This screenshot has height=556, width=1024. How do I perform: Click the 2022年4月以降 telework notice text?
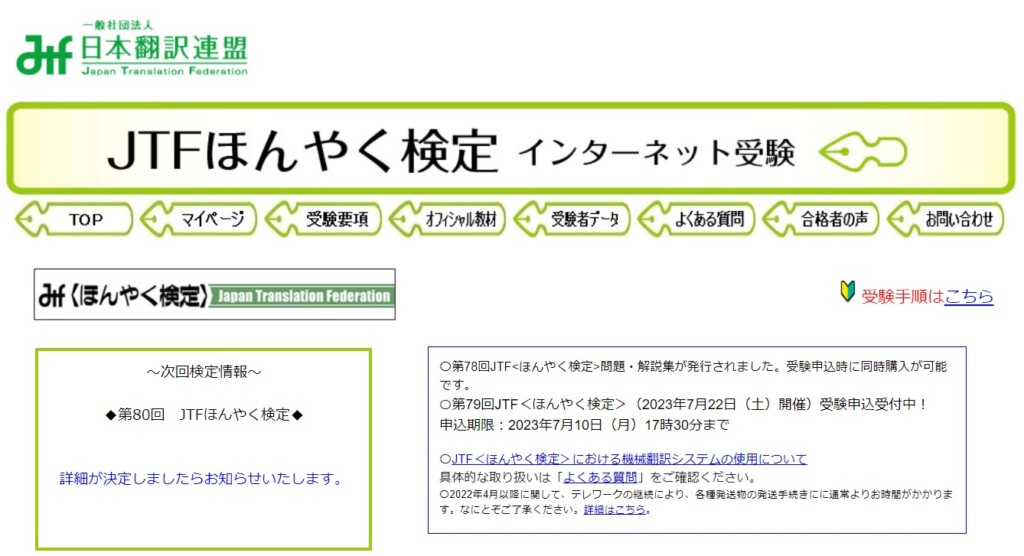tap(696, 502)
